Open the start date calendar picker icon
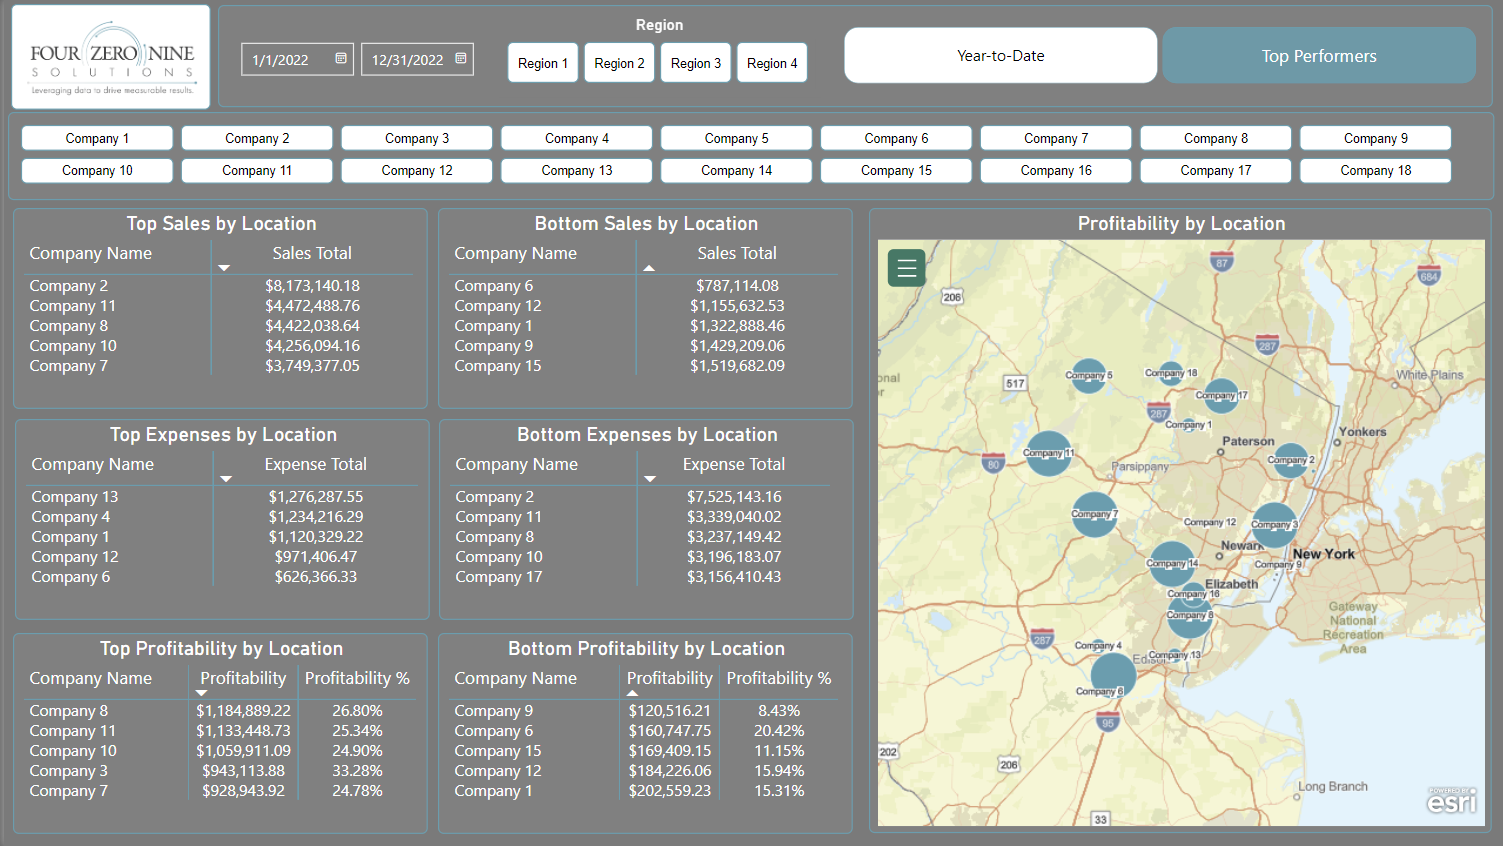Screen dimensions: 1503x846 click(x=341, y=59)
